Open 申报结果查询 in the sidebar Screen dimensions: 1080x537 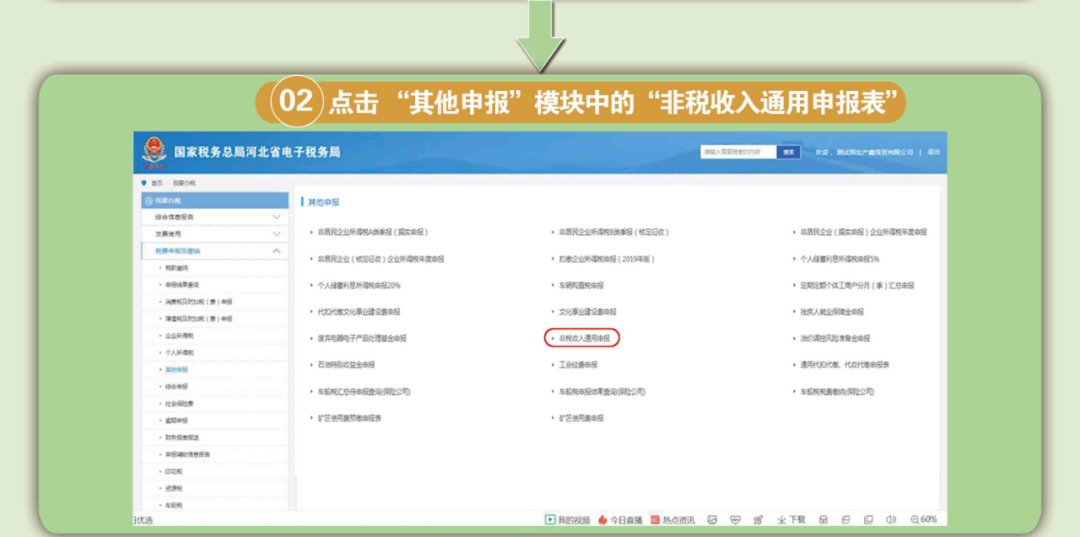click(x=182, y=285)
